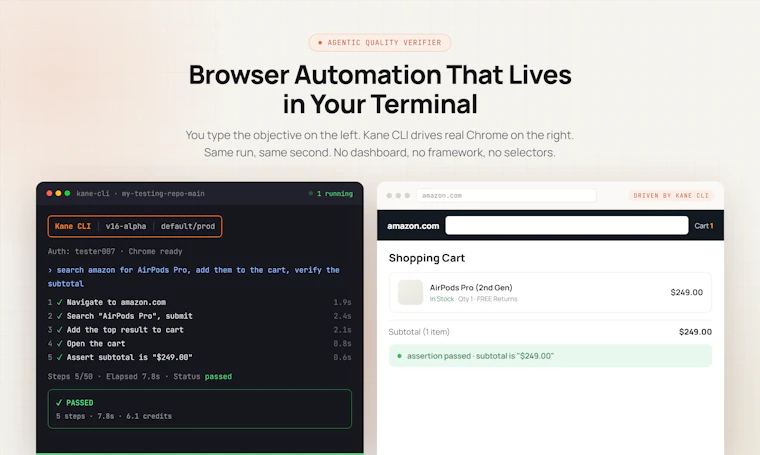The width and height of the screenshot is (760, 455).
Task: Click the 'AirPods Pro (2nd Gen)' product title
Action: 471,287
